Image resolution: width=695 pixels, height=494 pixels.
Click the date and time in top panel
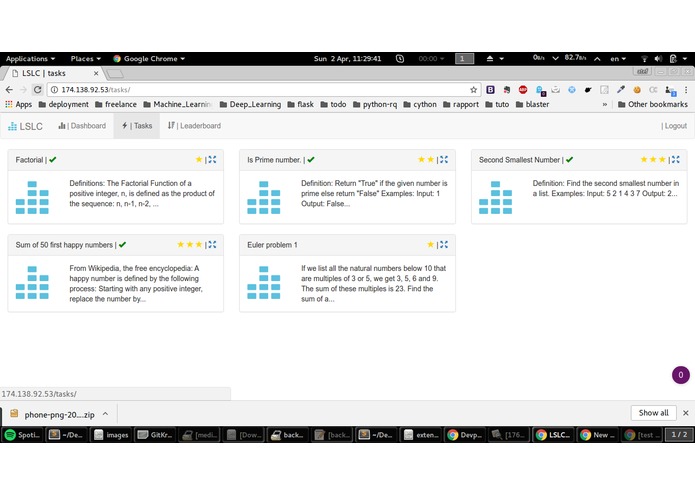point(347,58)
